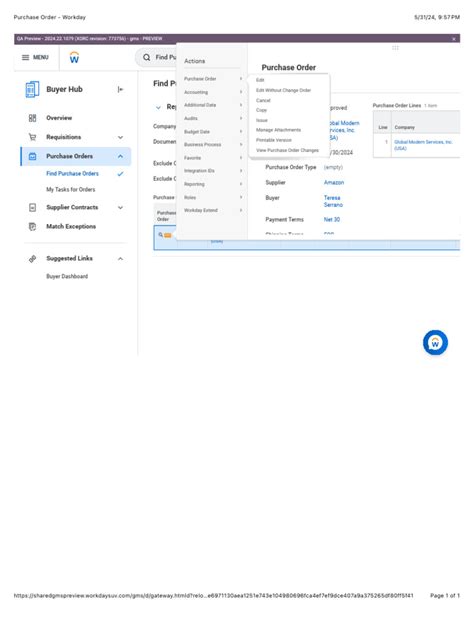Viewport: 474px width, 632px height.
Task: Click the Purchase Order popup title
Action: tap(289, 68)
